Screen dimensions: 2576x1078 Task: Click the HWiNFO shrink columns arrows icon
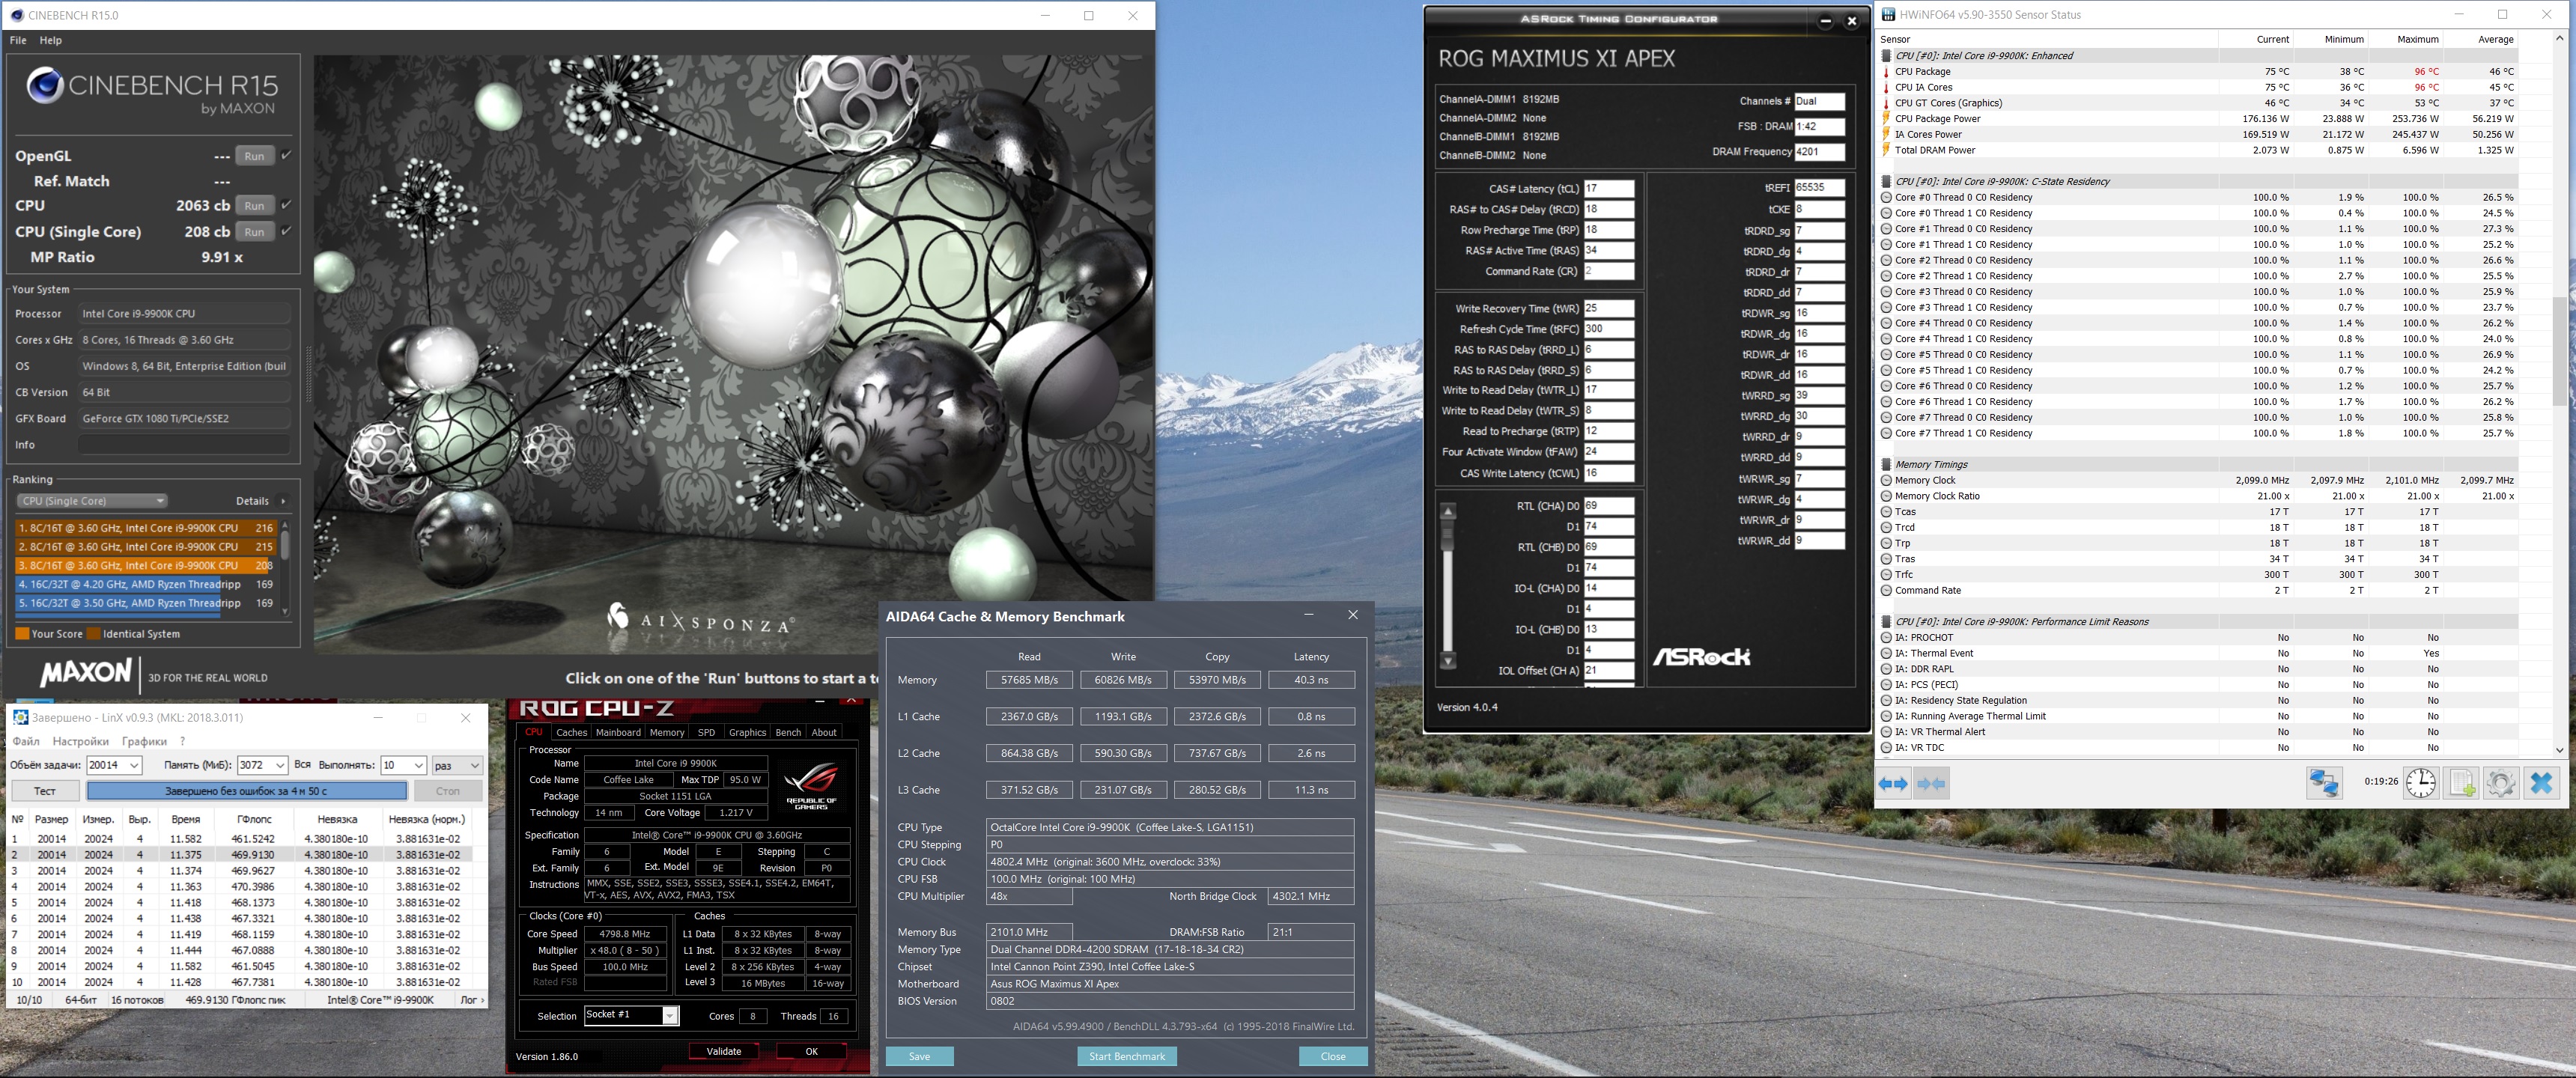click(1931, 783)
